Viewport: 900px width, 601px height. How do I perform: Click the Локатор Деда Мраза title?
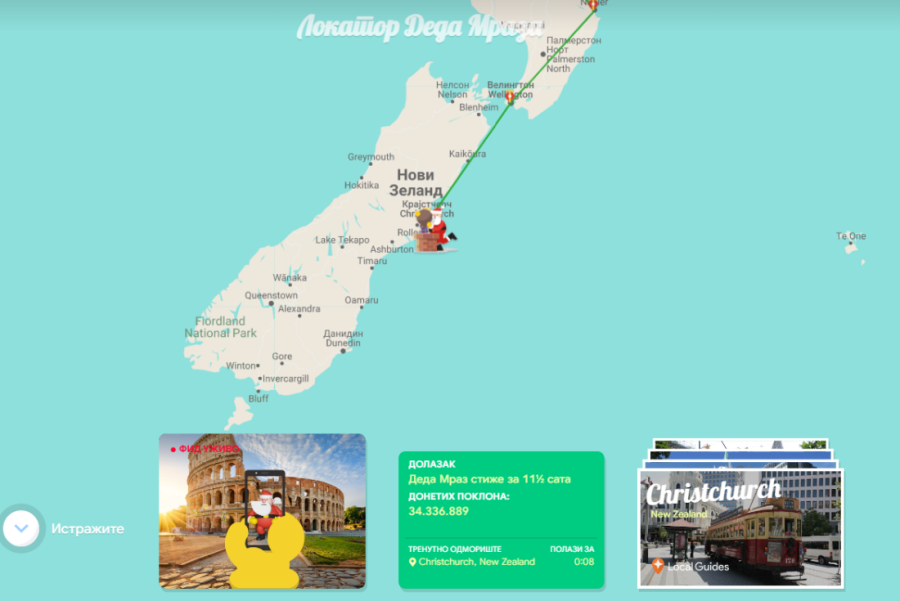pos(420,27)
